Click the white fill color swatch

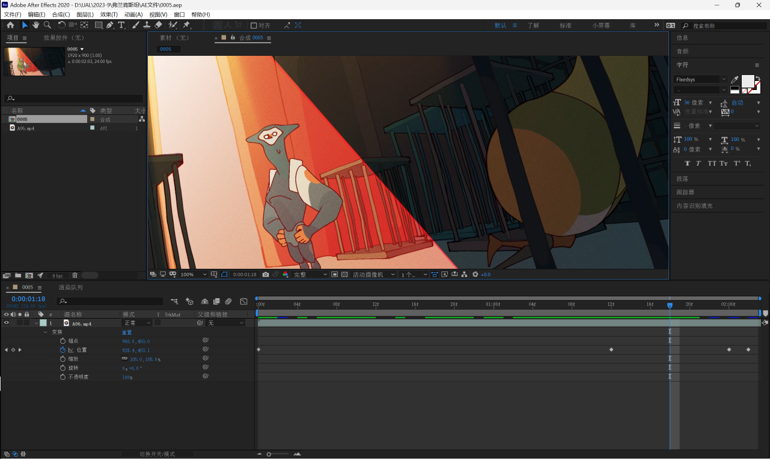coord(747,81)
